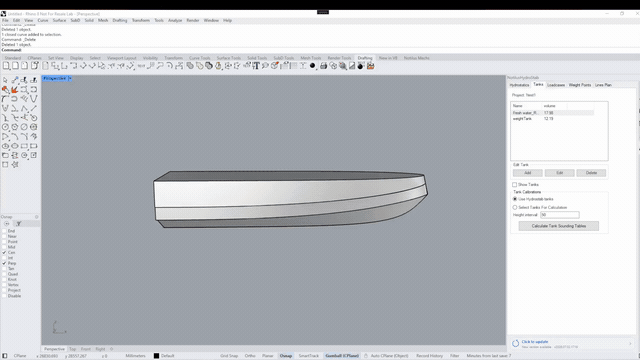640x360 pixels.
Task: Click the orange explode arrow icon
Action: (15, 89)
